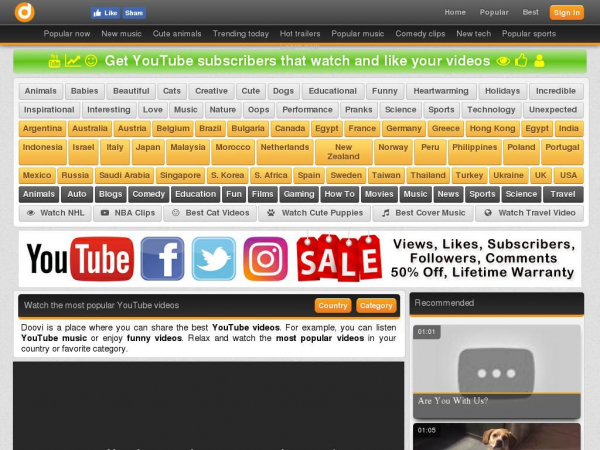Screen dimensions: 600x450
Task: Click the Sign In button
Action: point(566,12)
